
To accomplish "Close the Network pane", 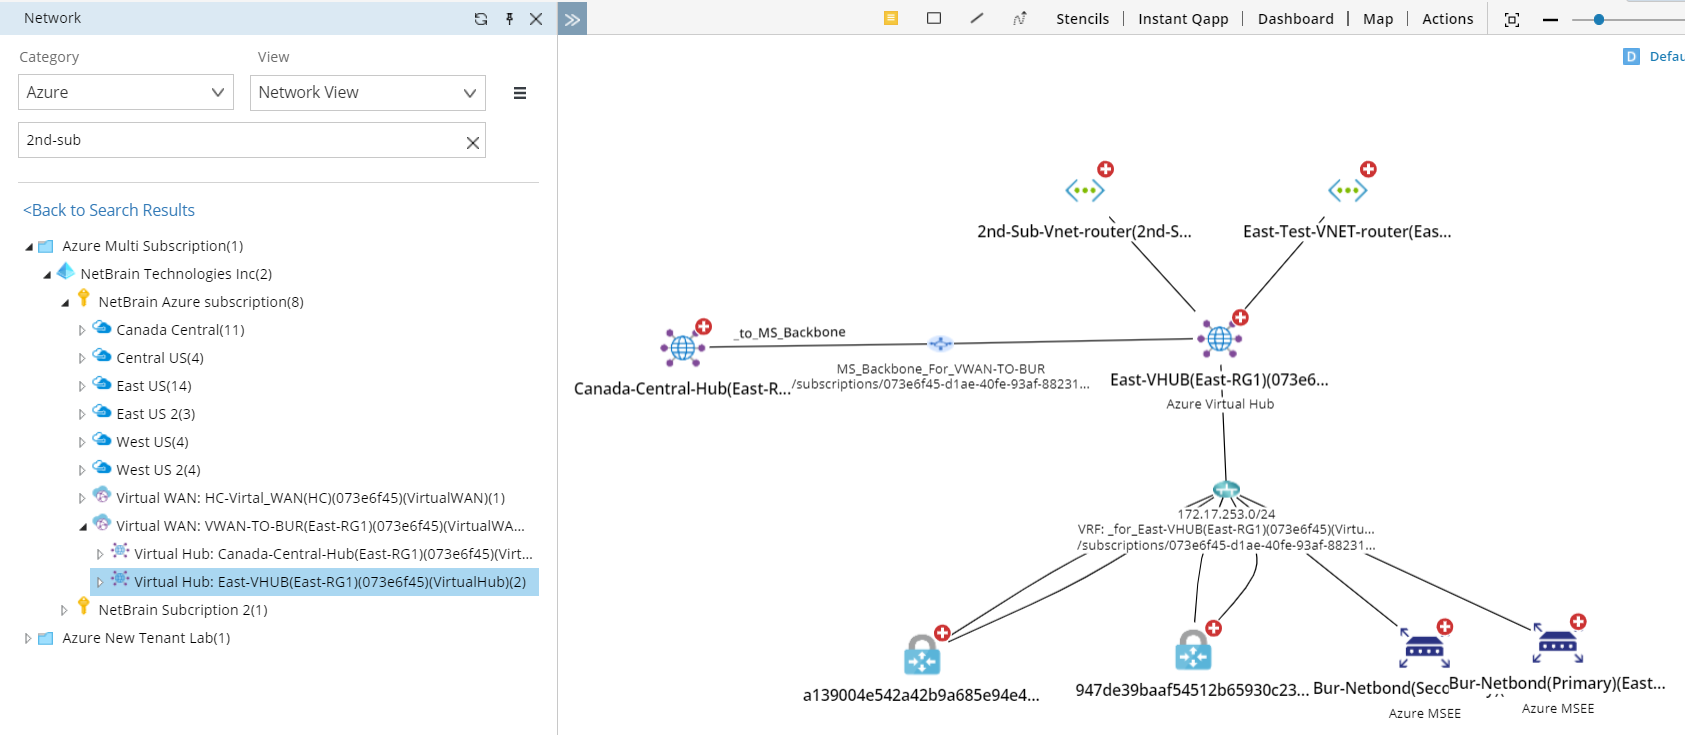I will 536,19.
